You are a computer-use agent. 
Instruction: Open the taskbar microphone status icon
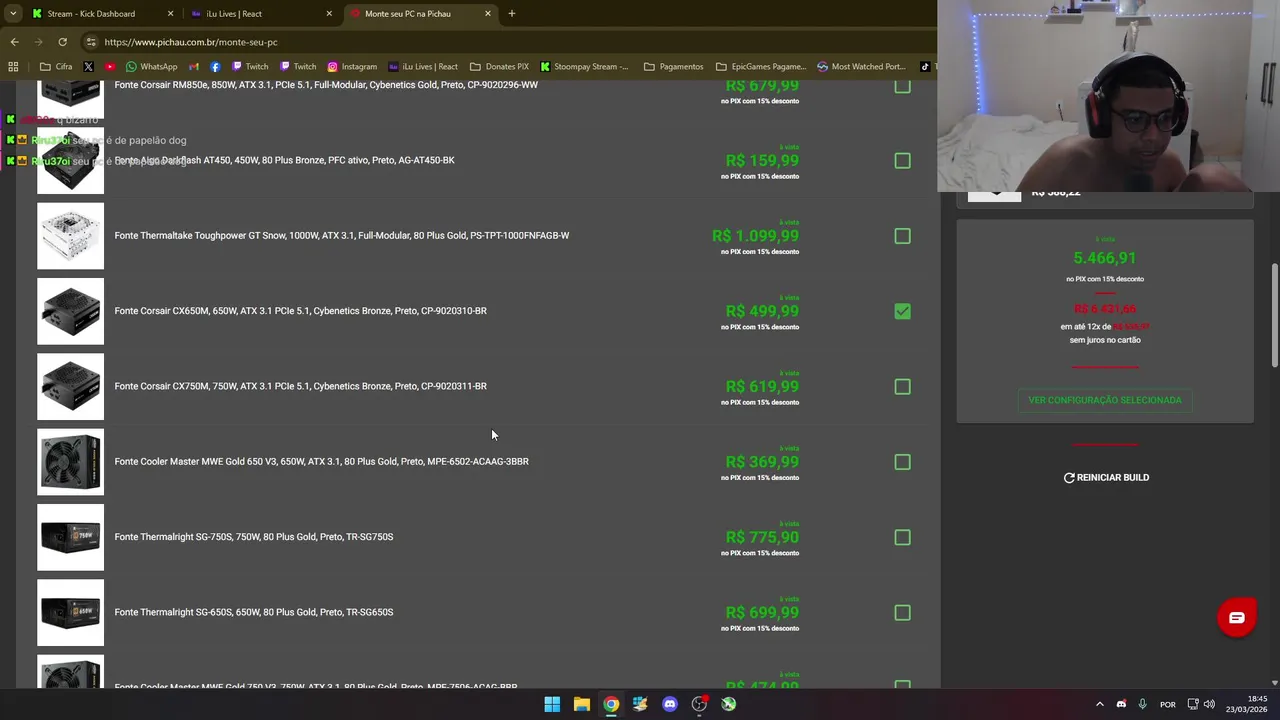[x=1142, y=704]
